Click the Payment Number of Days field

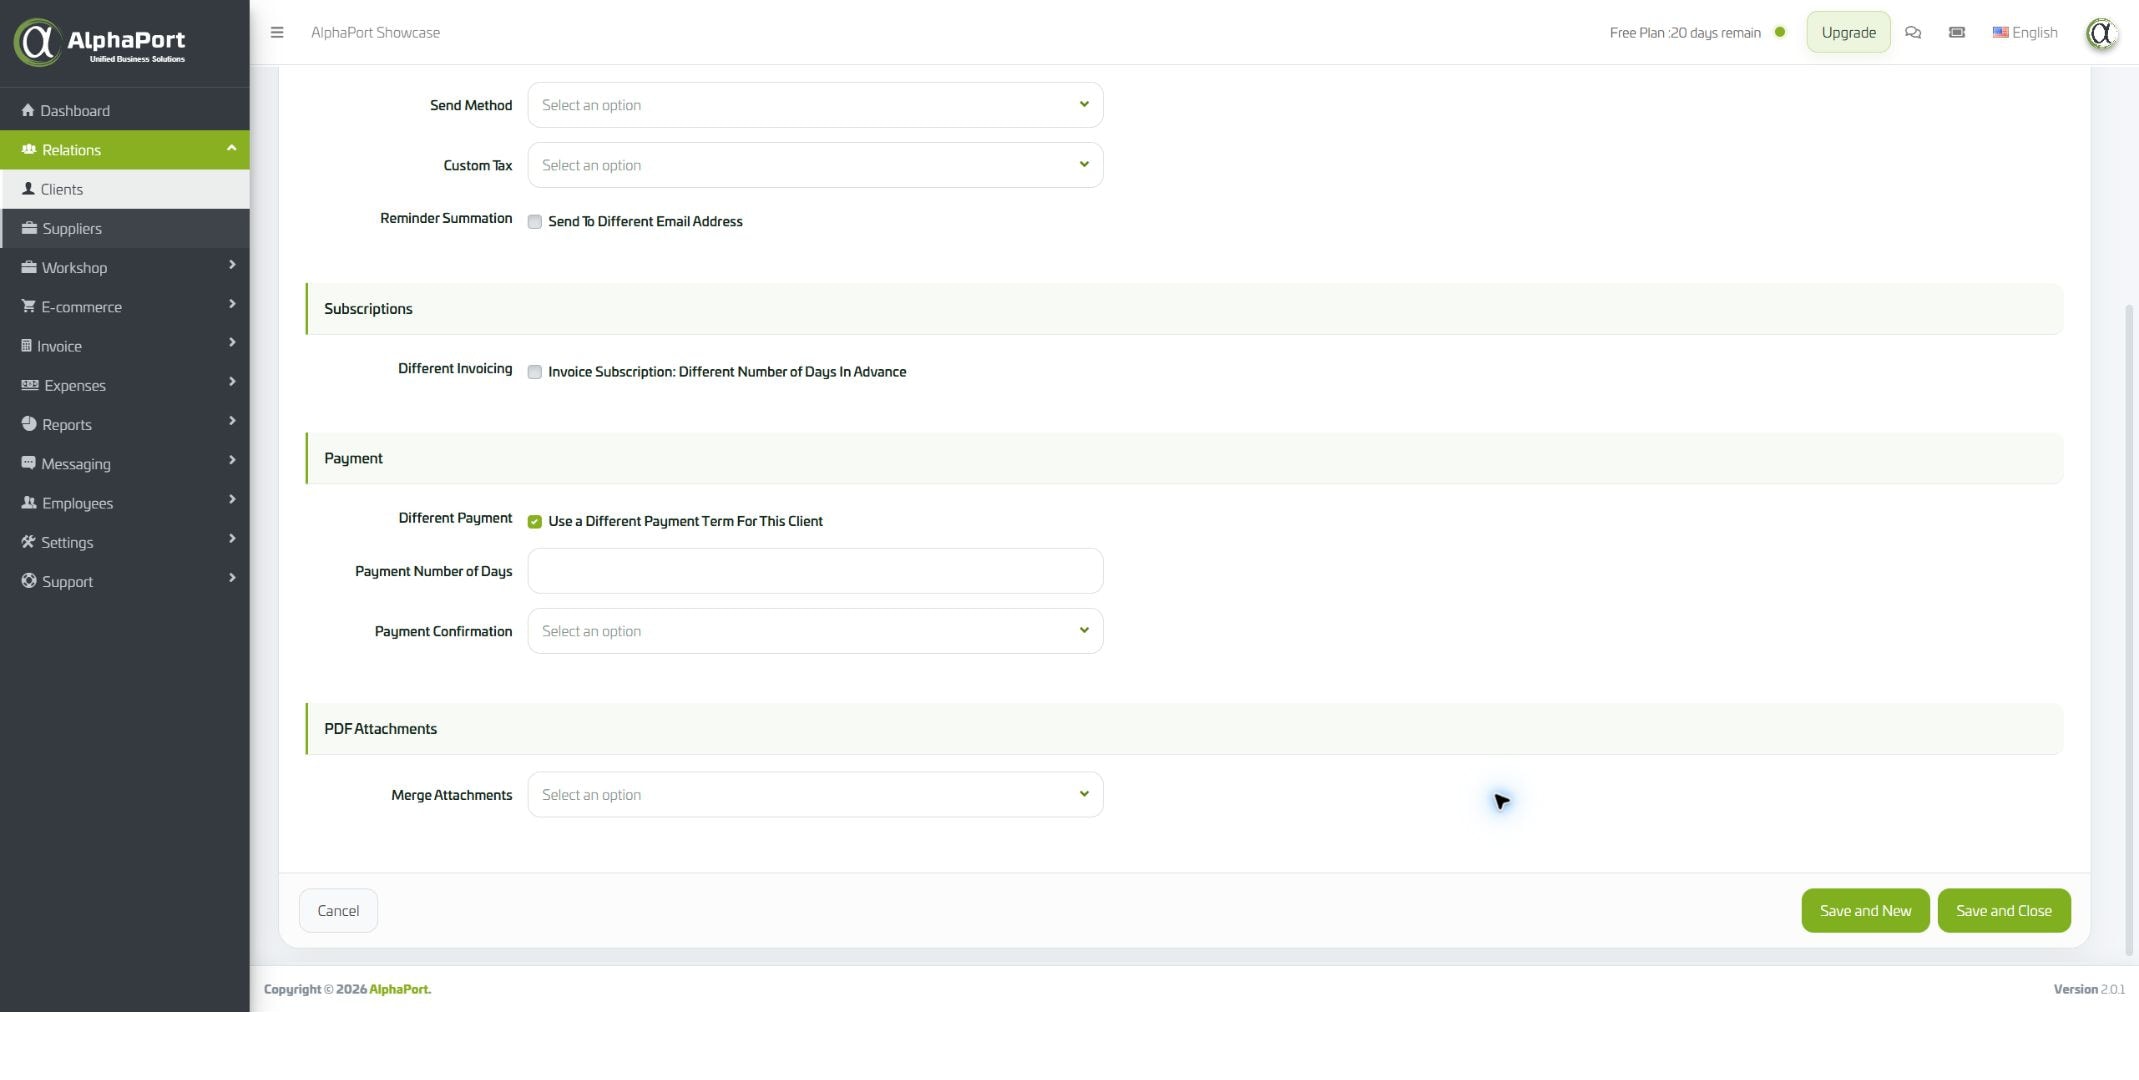click(815, 571)
